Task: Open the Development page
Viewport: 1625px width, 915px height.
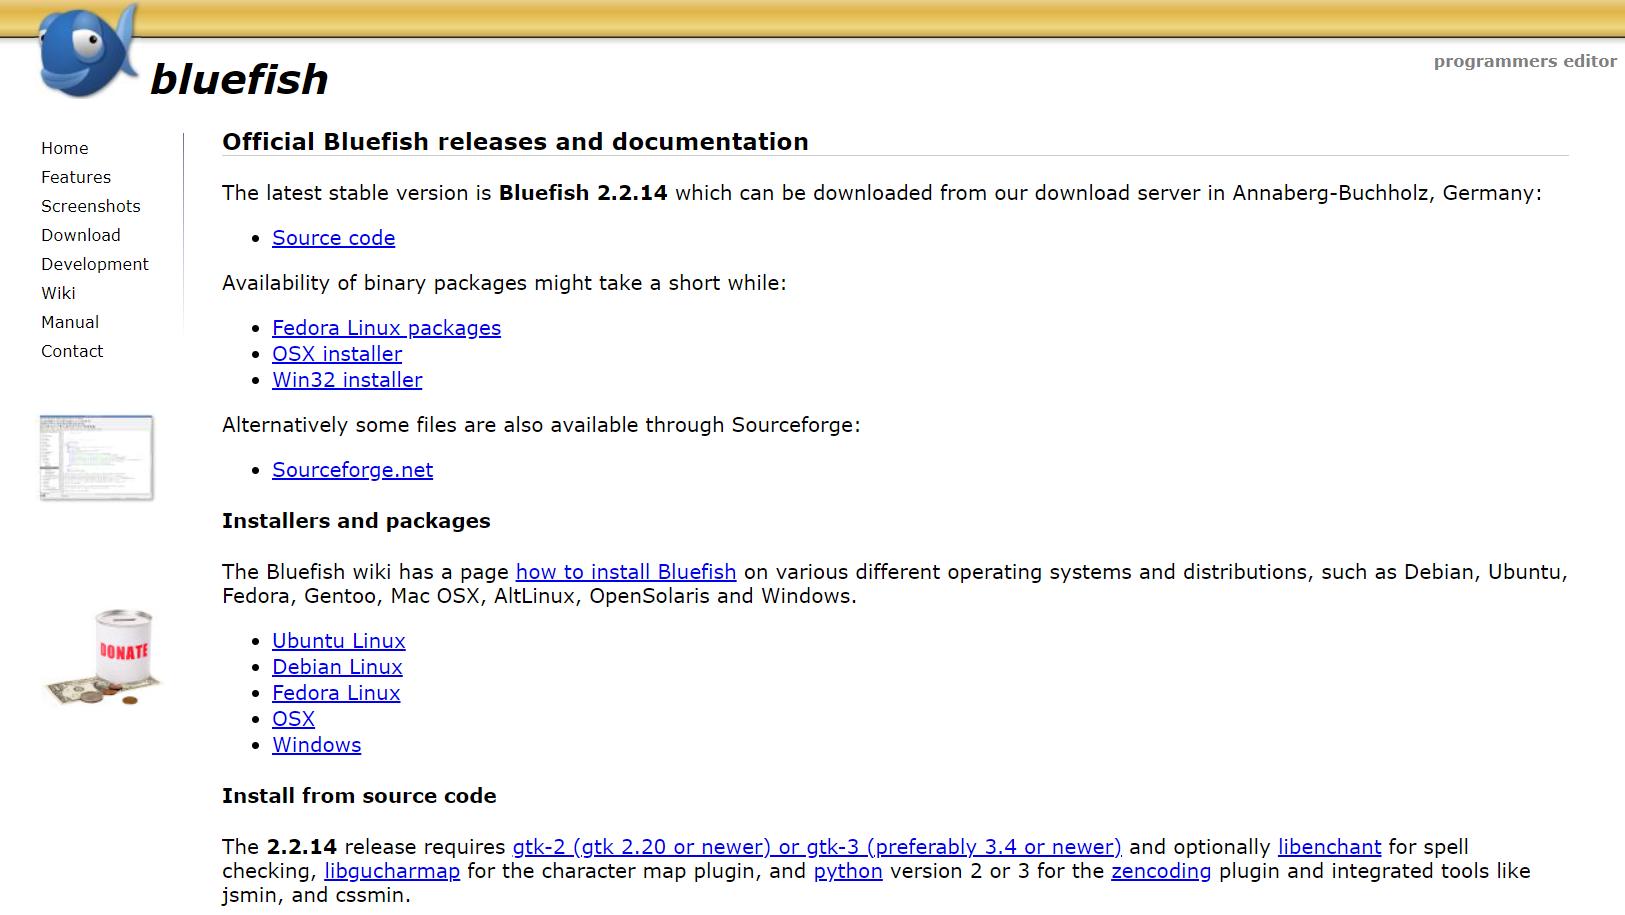Action: click(95, 264)
